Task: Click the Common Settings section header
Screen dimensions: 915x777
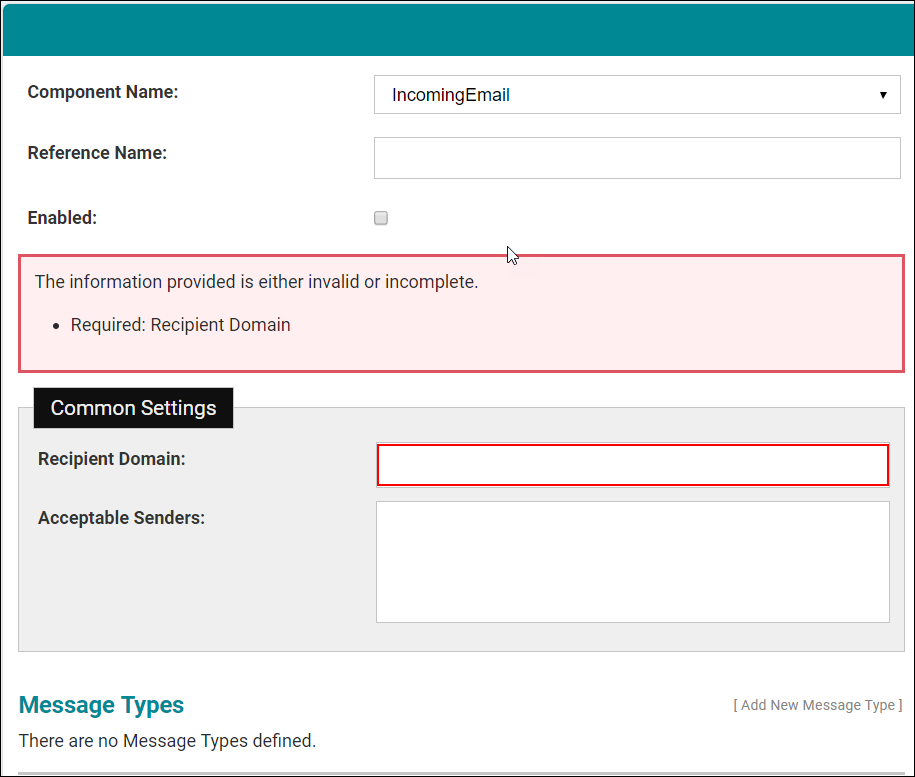Action: click(x=133, y=408)
